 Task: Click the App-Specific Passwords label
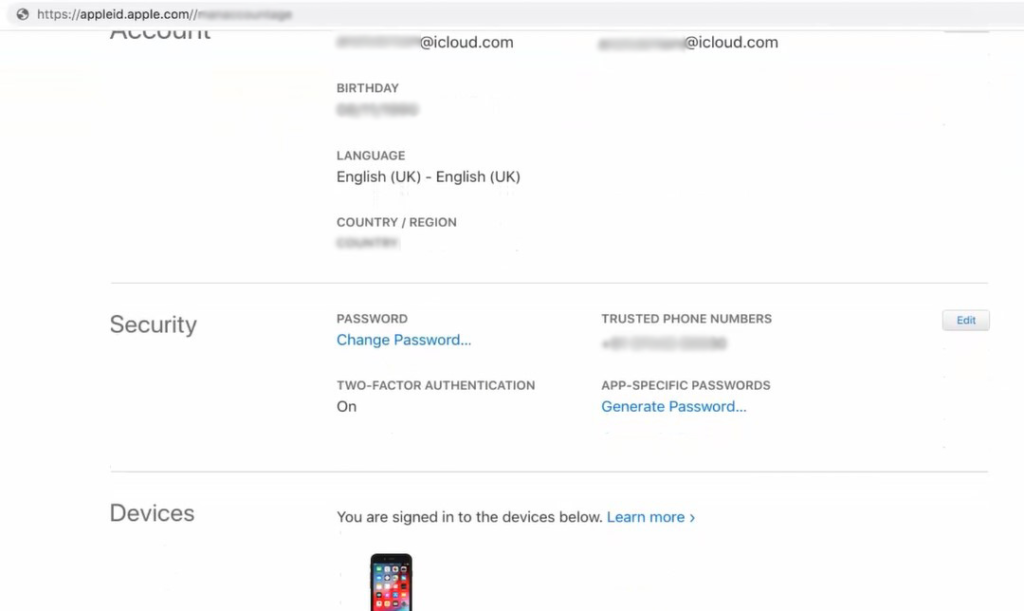coord(686,385)
